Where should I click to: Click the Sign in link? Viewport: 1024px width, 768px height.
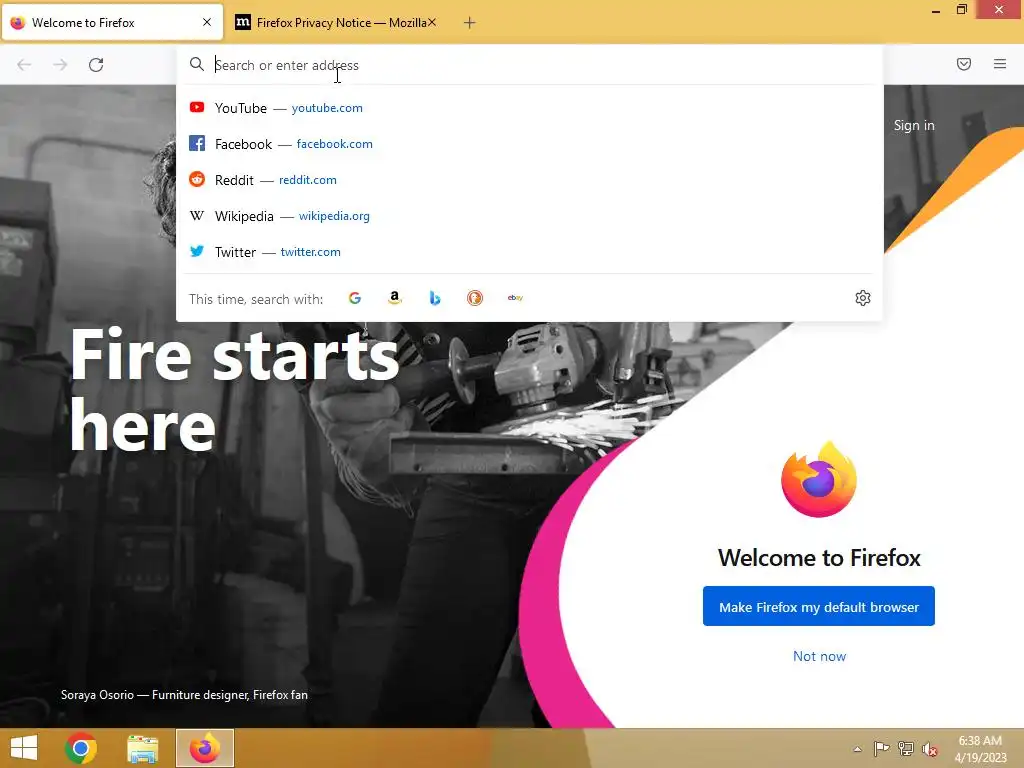point(914,125)
